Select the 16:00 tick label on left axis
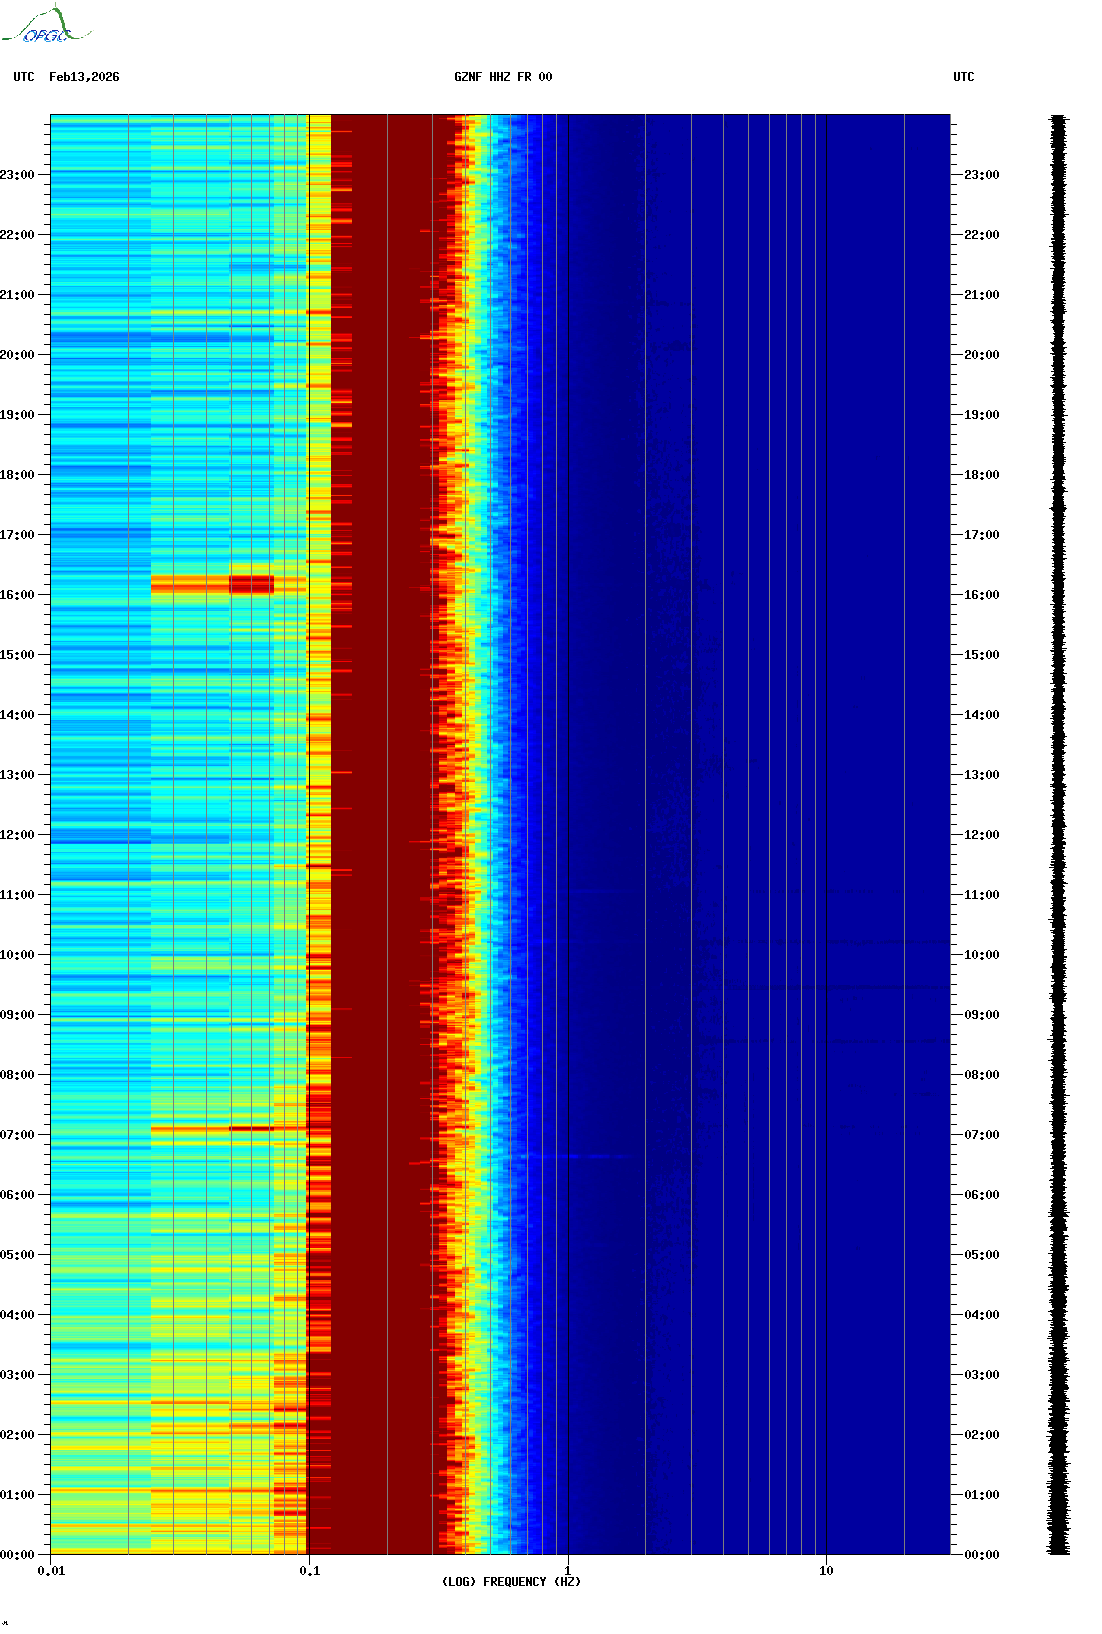The image size is (1102, 1634). [x=18, y=595]
